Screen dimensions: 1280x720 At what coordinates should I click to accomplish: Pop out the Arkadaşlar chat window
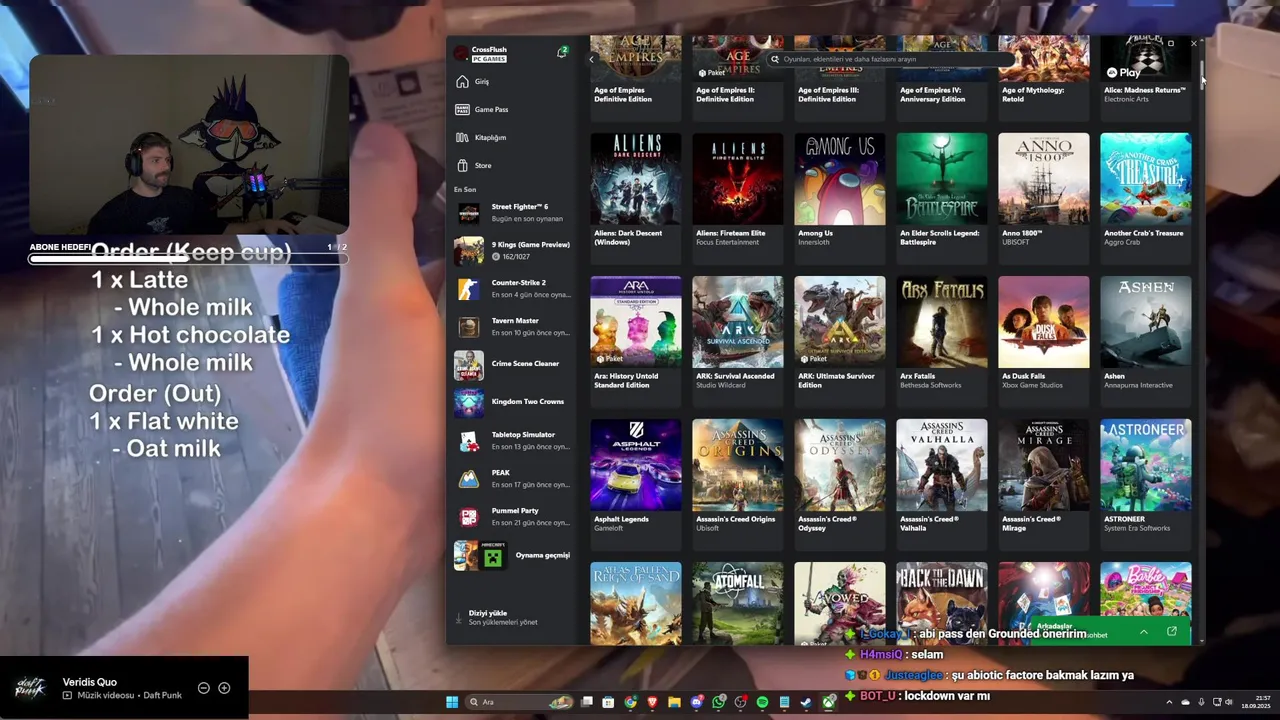point(1172,632)
